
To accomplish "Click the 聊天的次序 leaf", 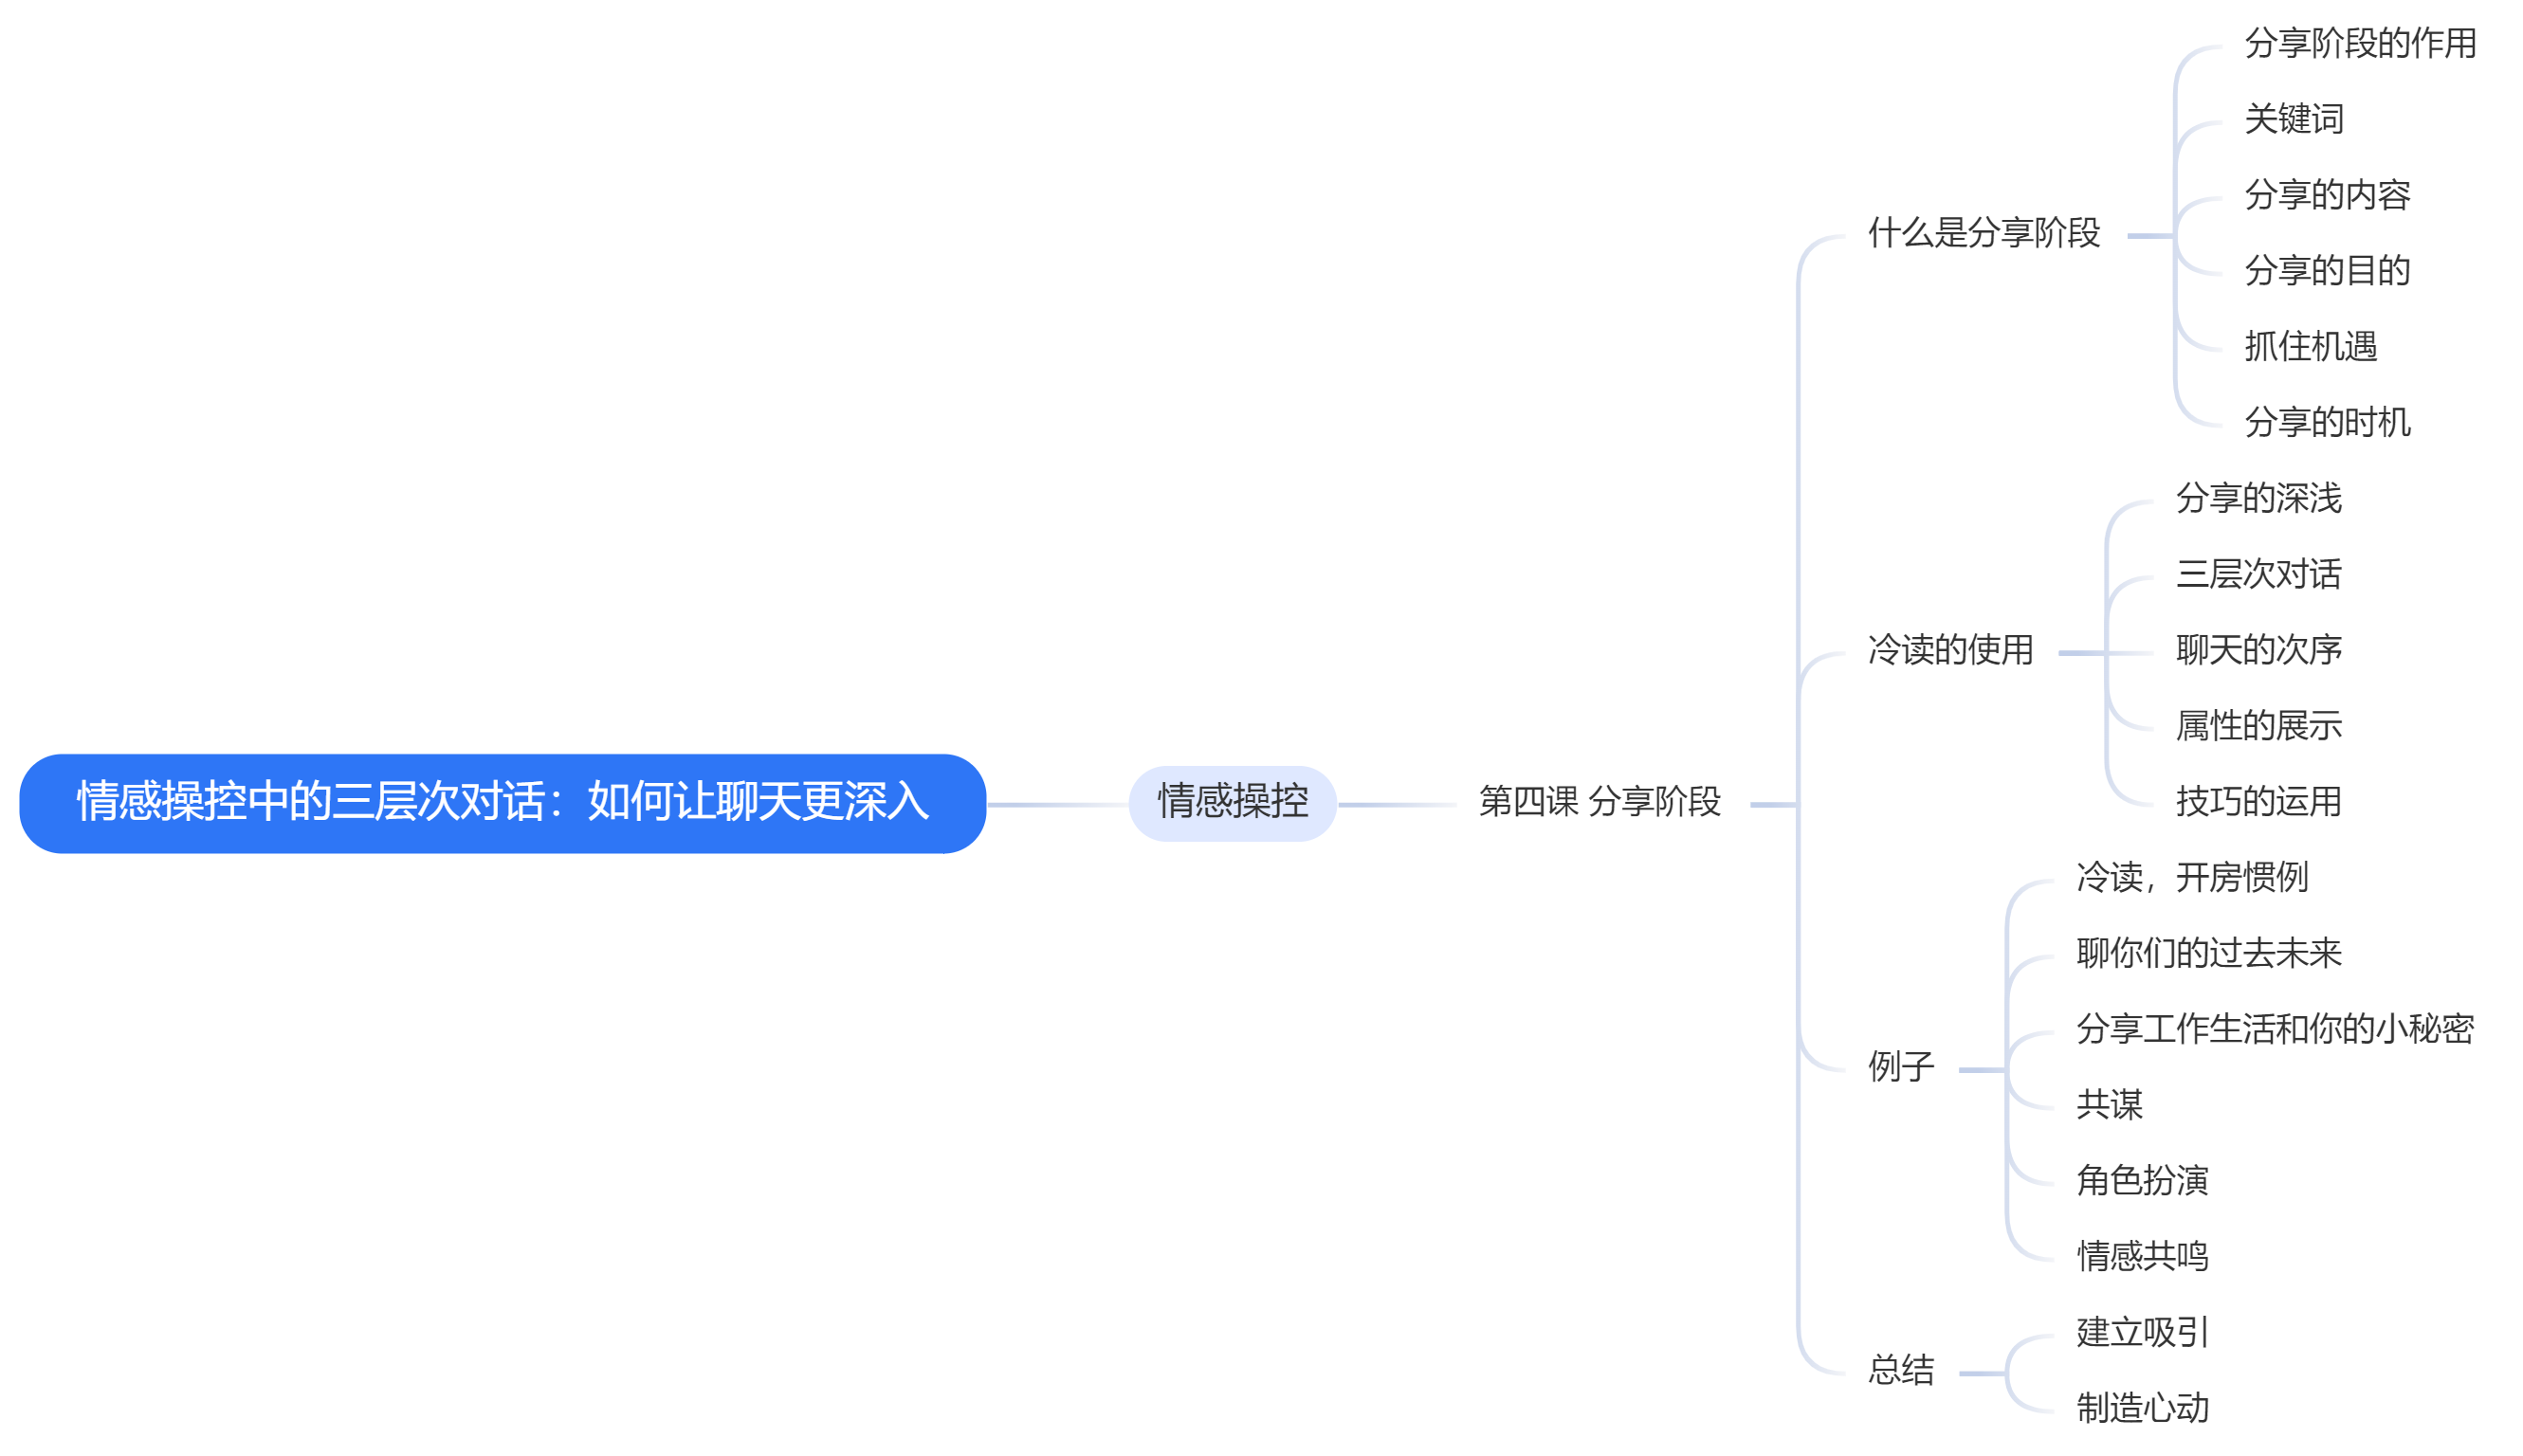I will coord(2258,651).
